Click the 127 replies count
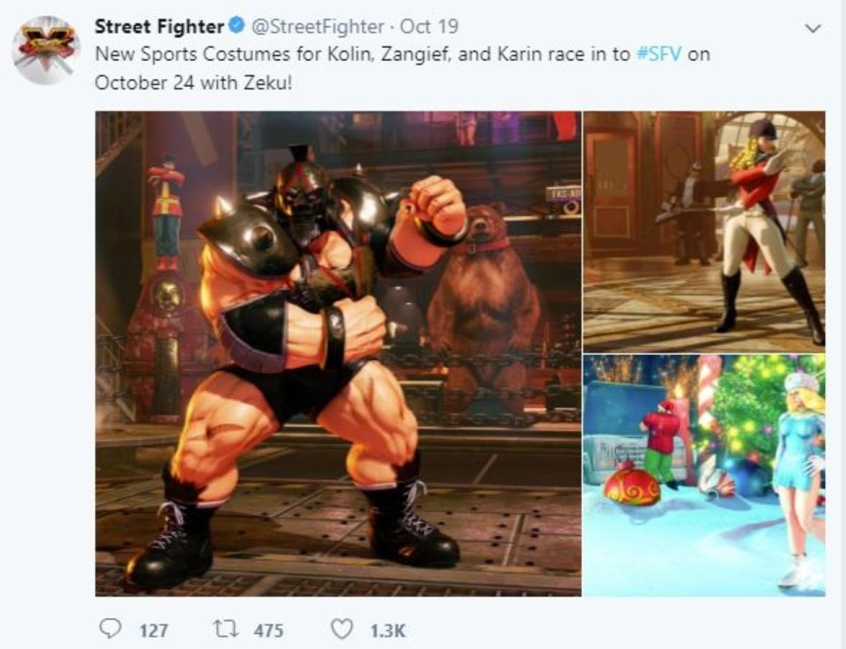This screenshot has height=649, width=846. click(154, 630)
